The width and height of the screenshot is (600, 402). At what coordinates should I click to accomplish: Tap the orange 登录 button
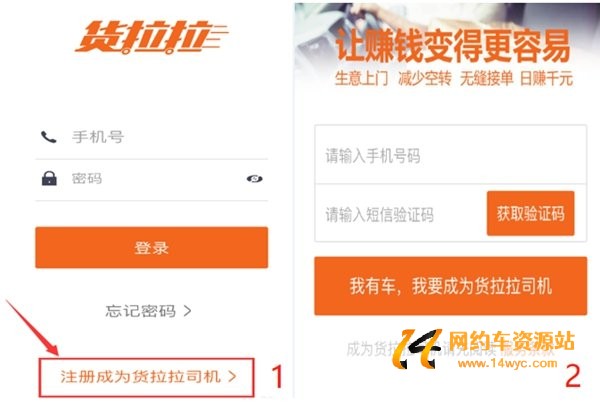[152, 247]
